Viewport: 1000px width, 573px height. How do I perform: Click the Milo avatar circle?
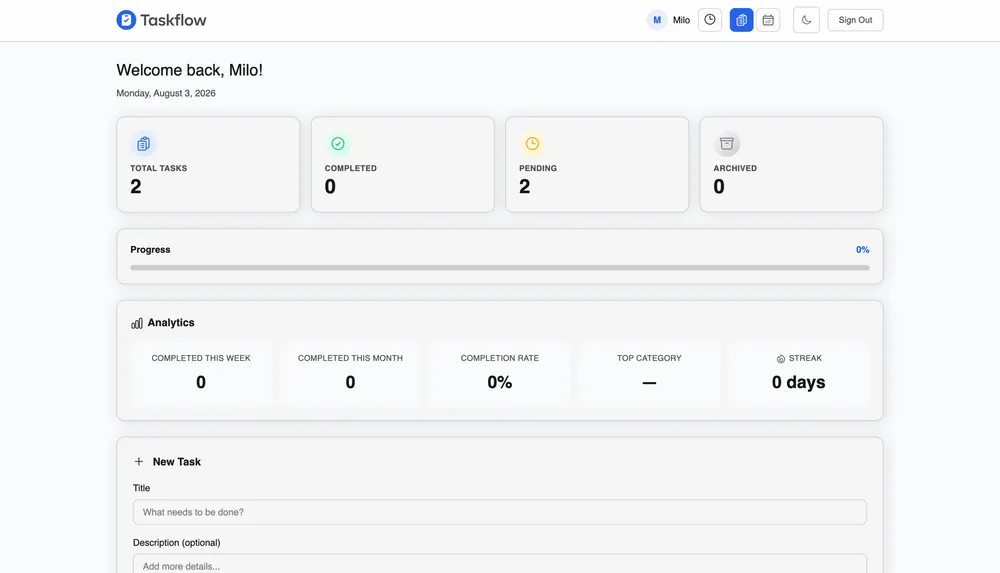click(x=657, y=20)
